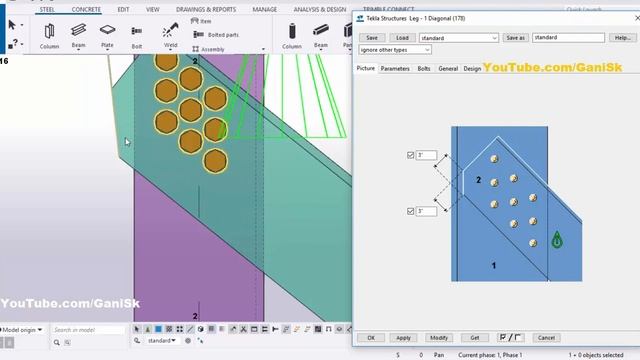Click the selection arrow cursor icon
Image resolution: width=640 pixels, height=360 pixels.
12,25
